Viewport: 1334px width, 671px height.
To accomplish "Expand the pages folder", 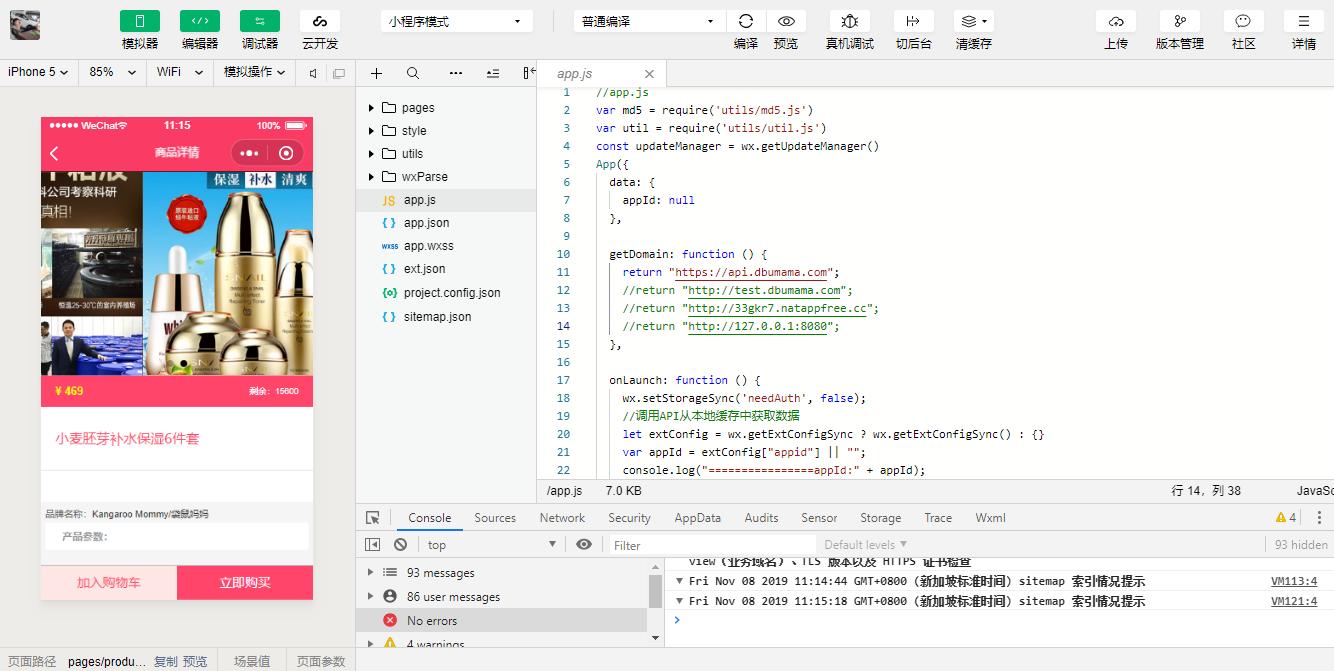I will coord(418,107).
